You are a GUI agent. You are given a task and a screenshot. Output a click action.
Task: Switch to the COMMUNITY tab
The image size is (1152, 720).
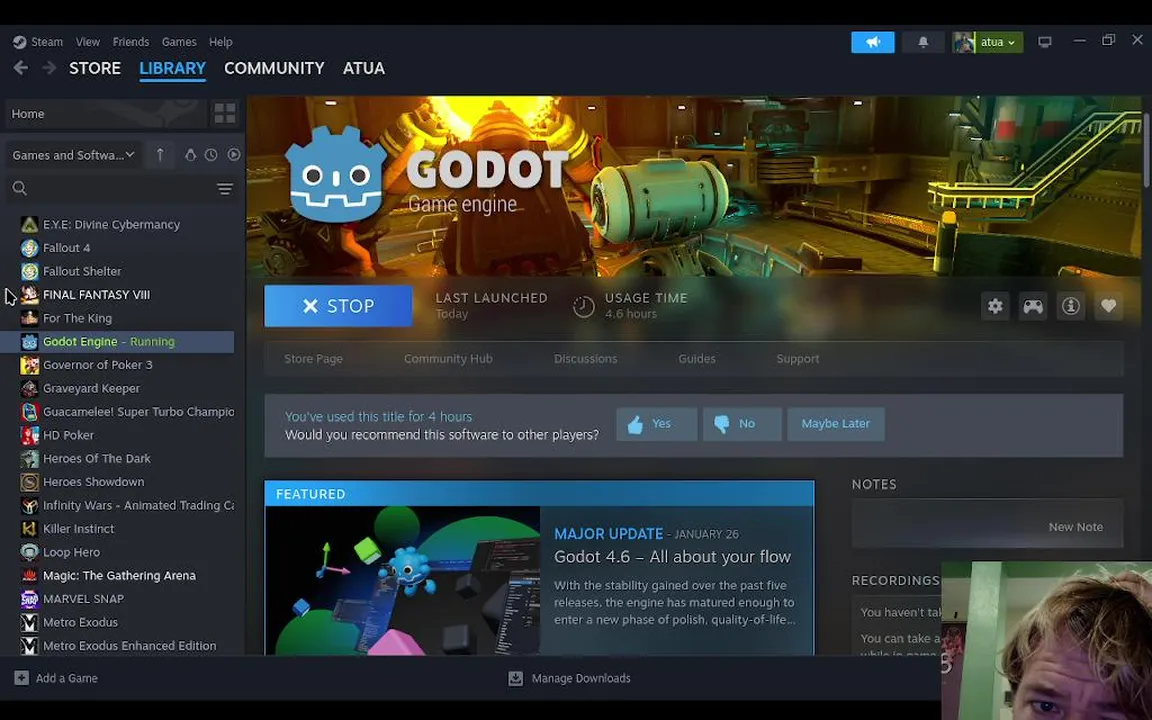274,68
